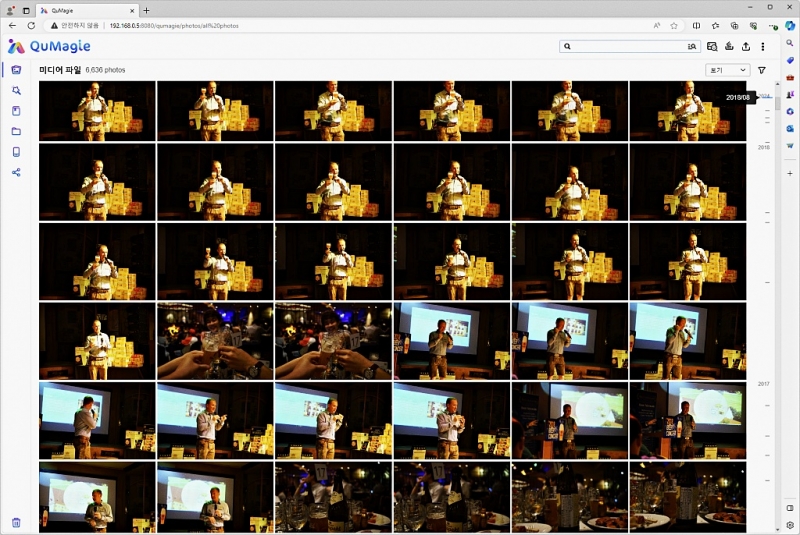Open the advanced people search in search box
The width and height of the screenshot is (800, 535).
point(691,46)
